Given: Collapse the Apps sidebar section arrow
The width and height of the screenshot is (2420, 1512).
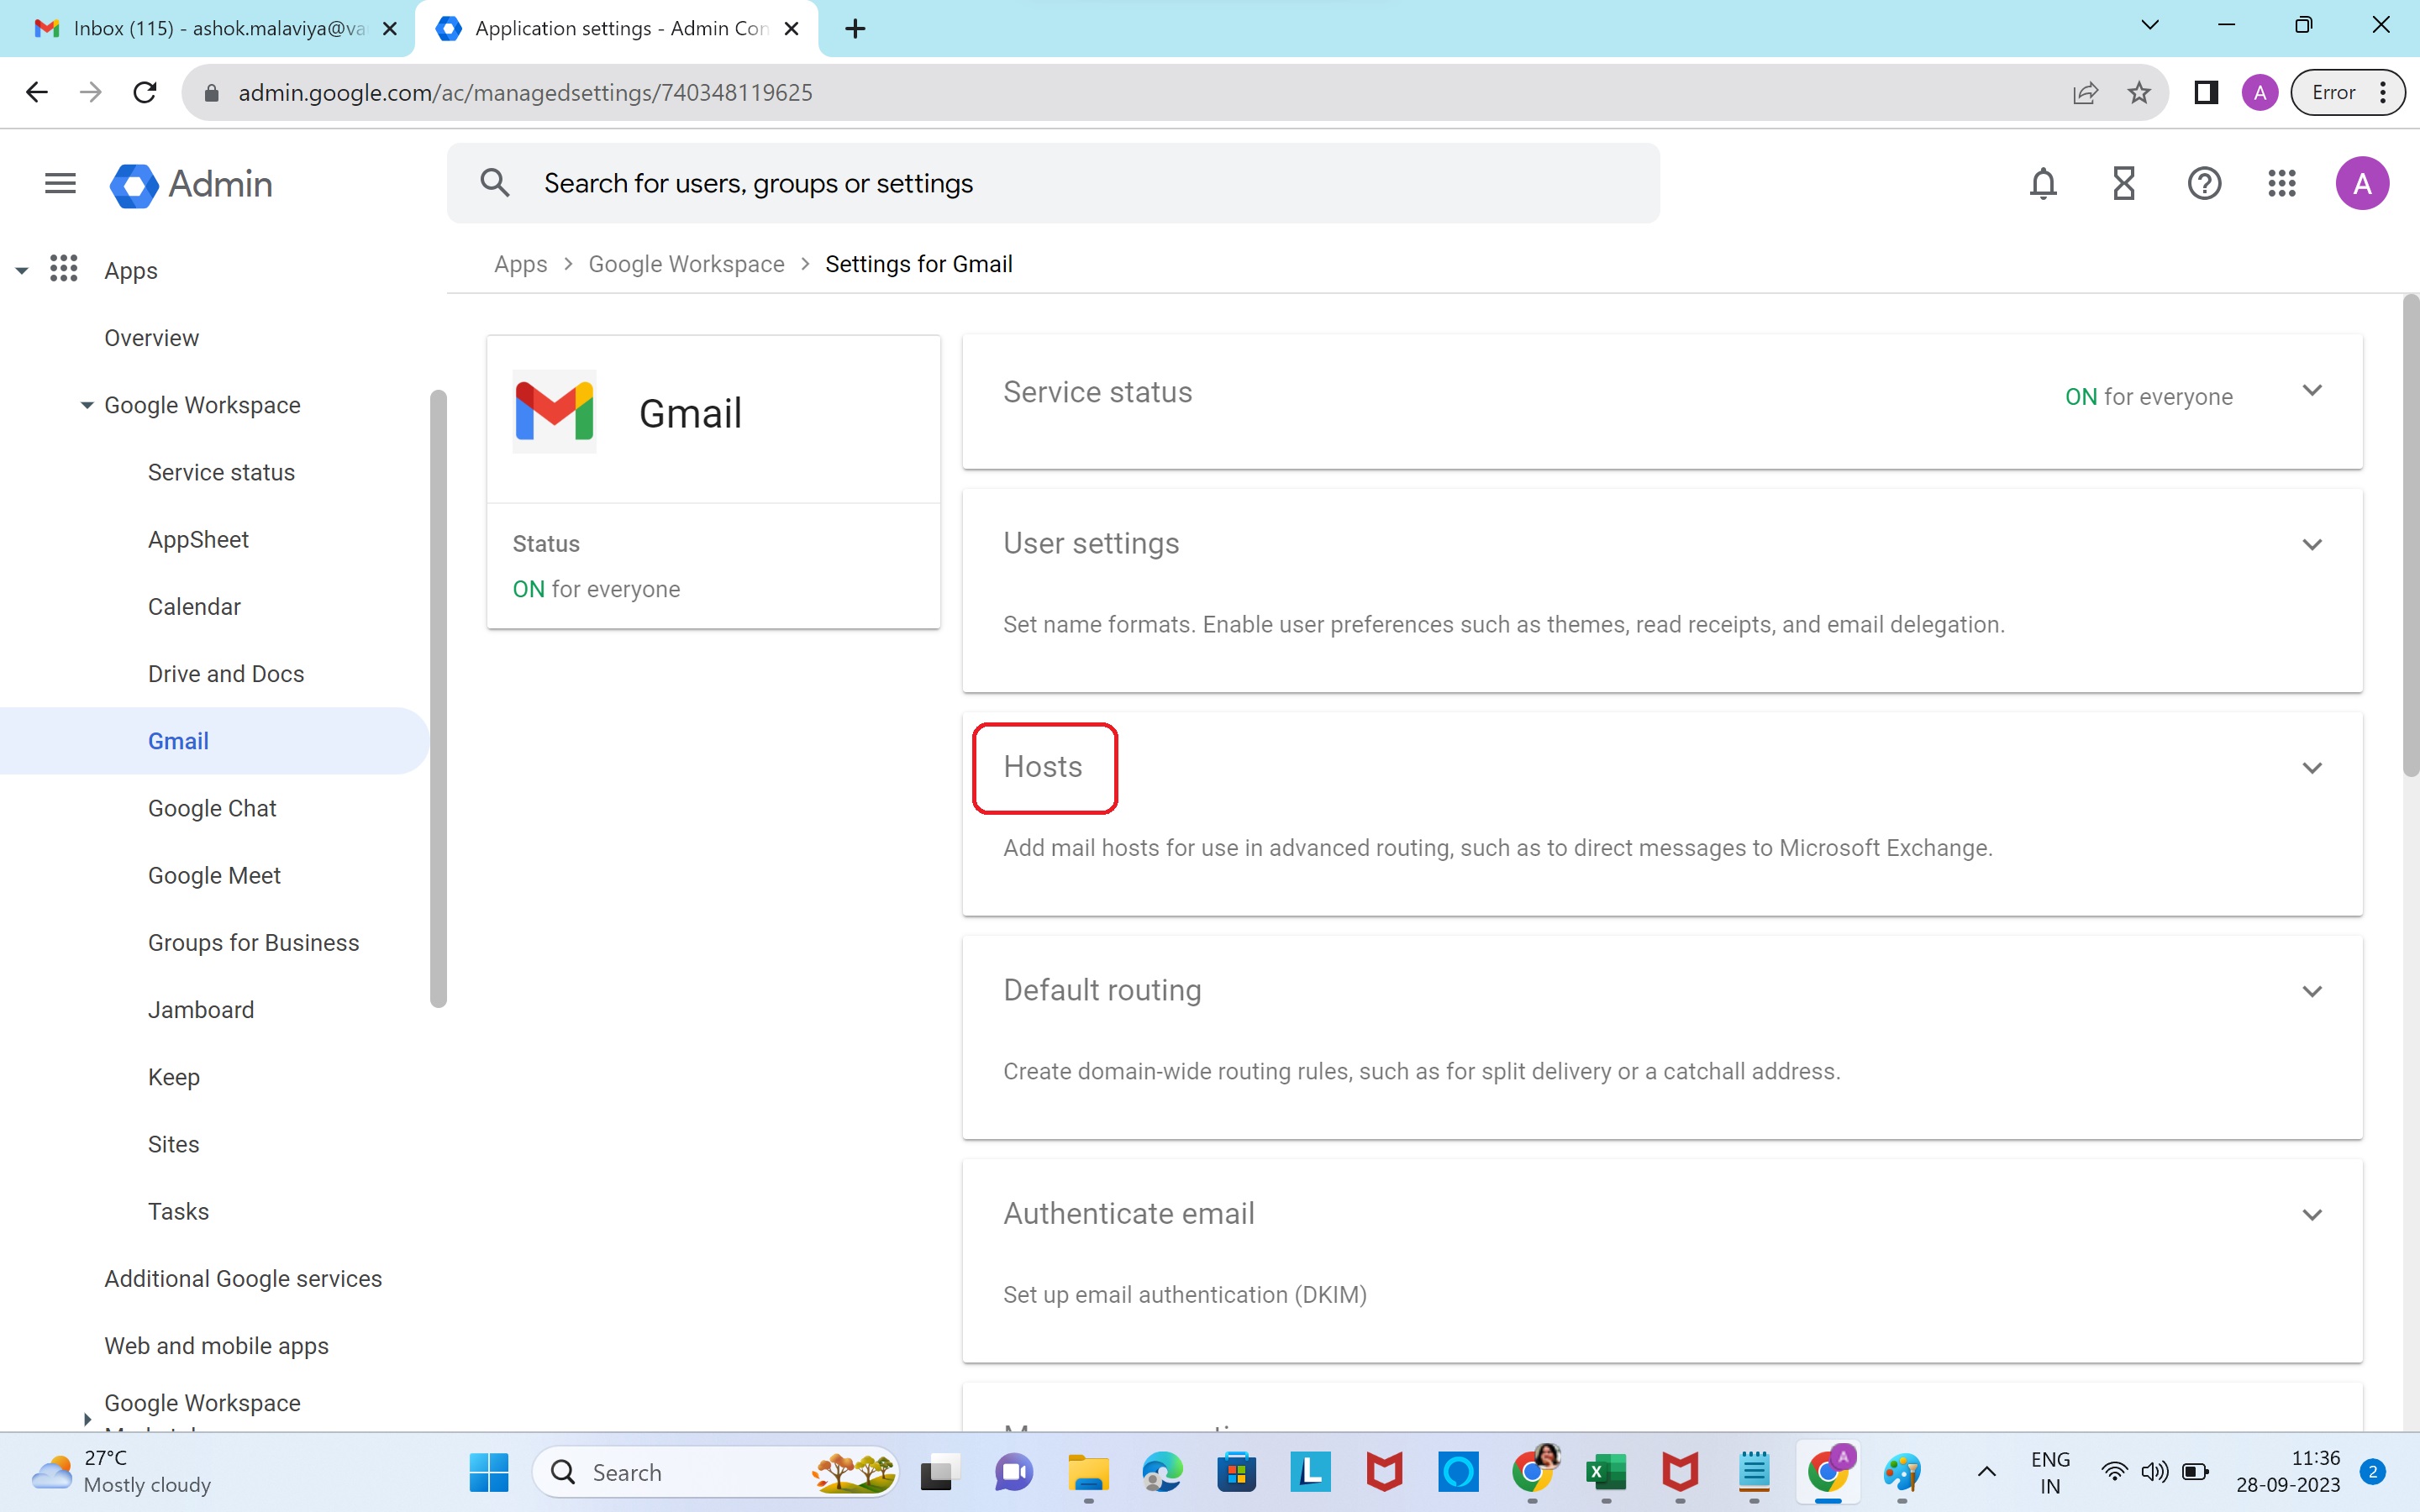Looking at the screenshot, I should (x=22, y=271).
